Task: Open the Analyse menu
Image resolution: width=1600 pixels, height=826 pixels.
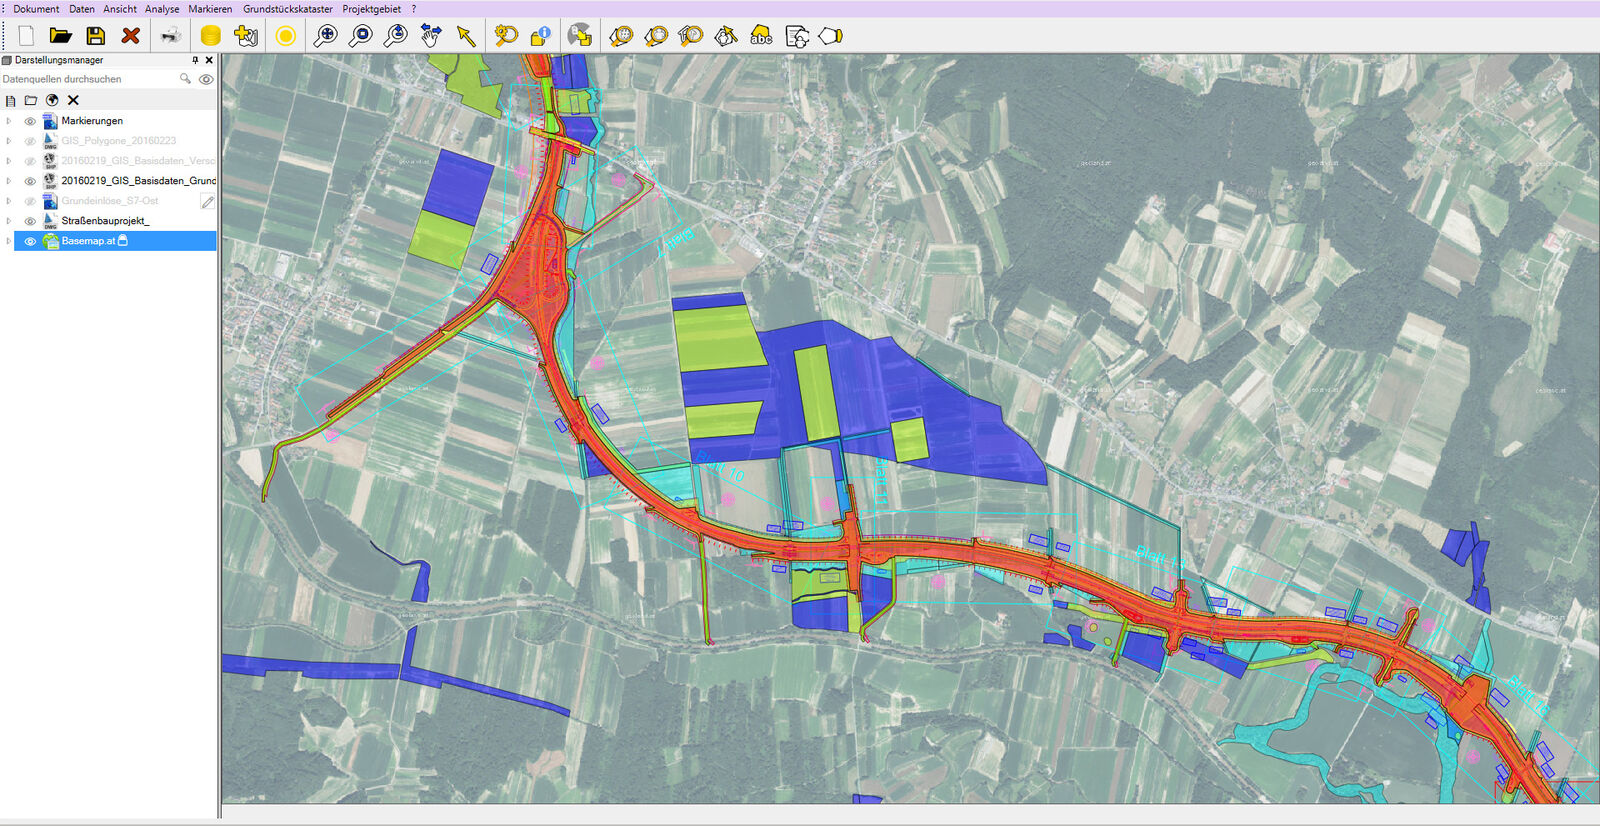Action: (162, 9)
